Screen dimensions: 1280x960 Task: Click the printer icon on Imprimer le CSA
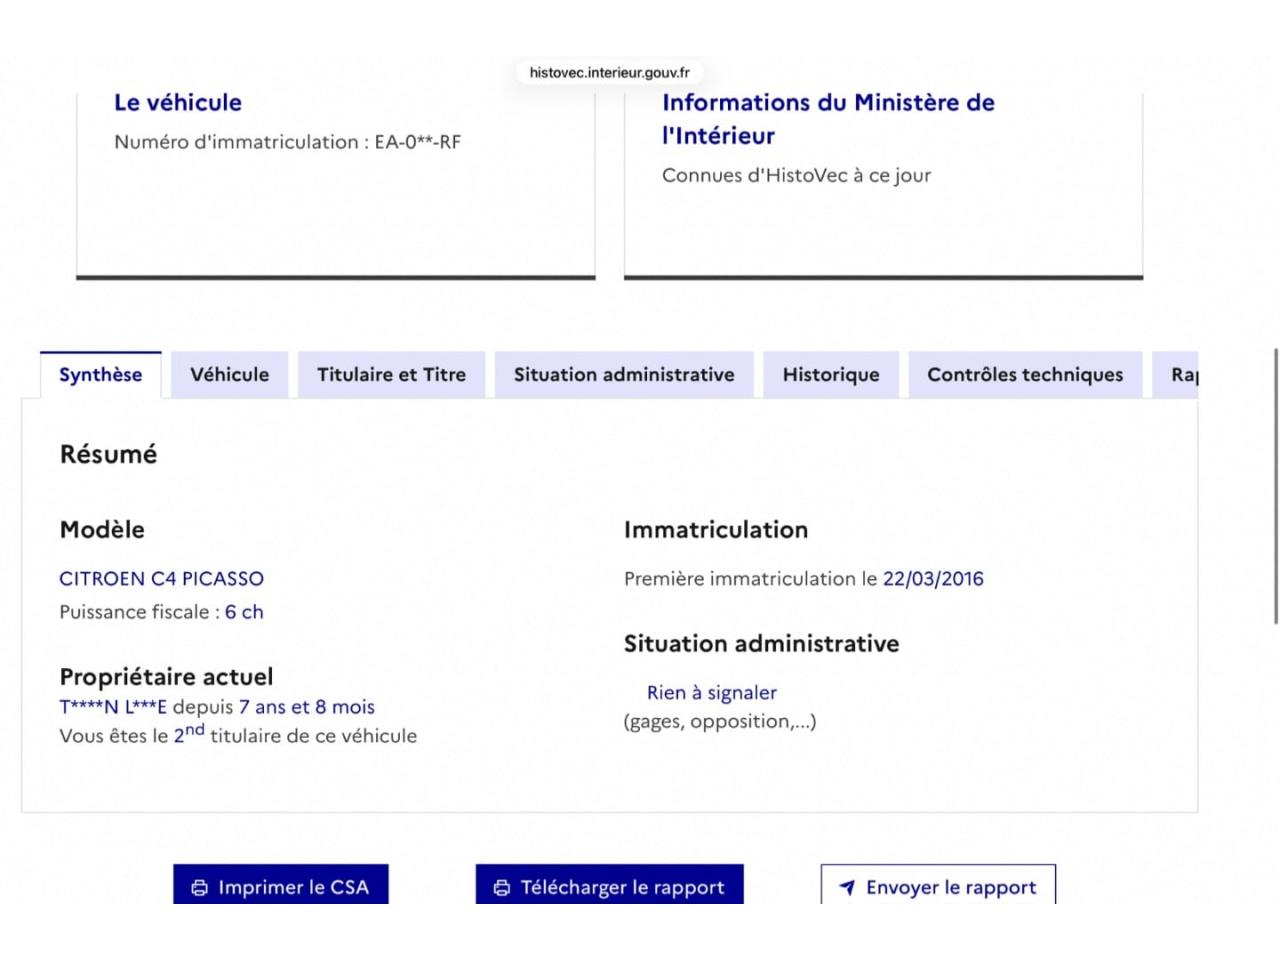[200, 887]
